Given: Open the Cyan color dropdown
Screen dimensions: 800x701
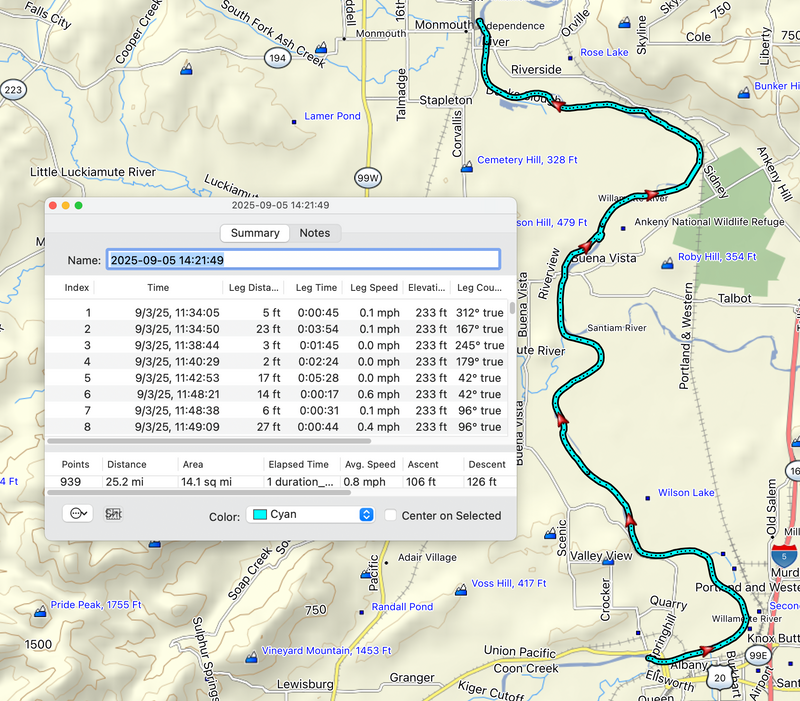Looking at the screenshot, I should tap(310, 514).
